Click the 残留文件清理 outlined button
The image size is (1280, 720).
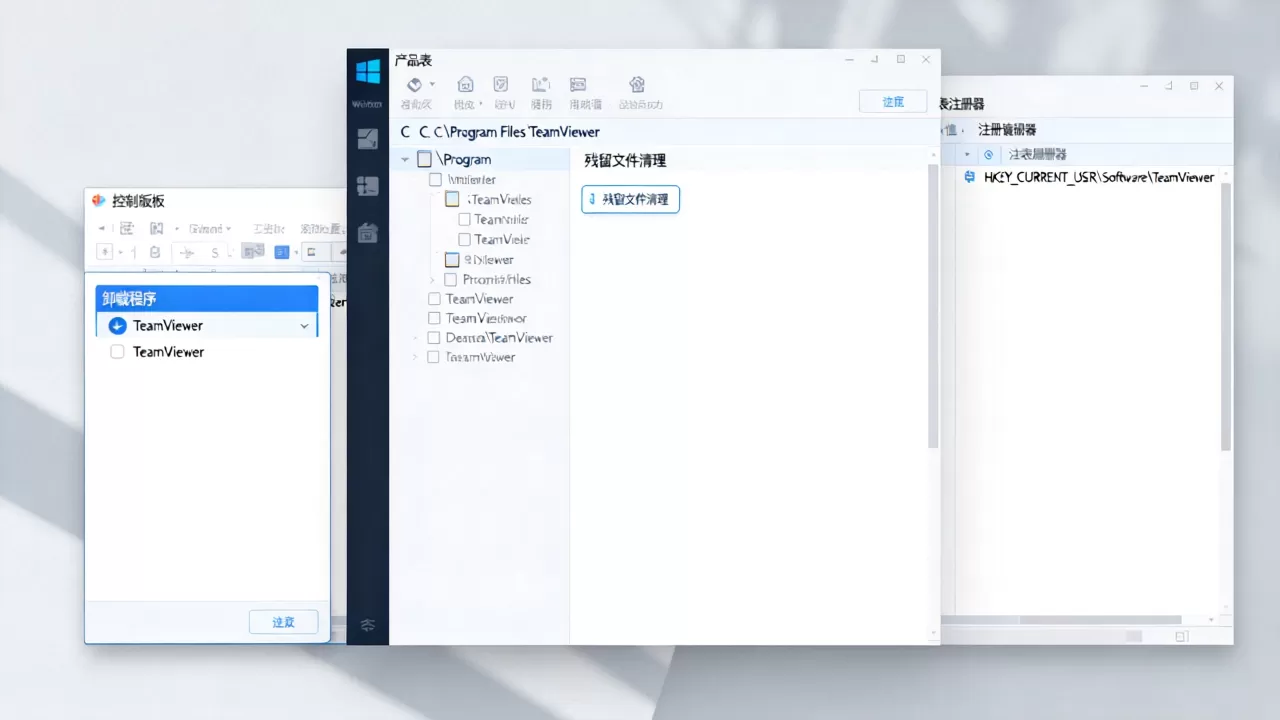coord(630,200)
